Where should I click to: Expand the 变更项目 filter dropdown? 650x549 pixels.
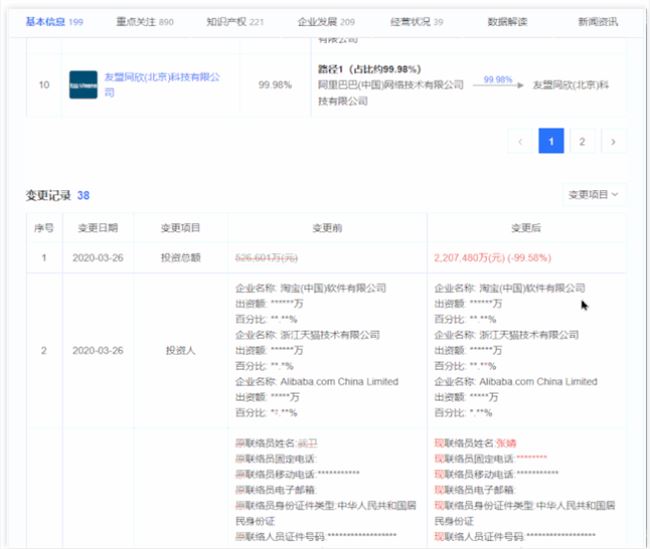(x=593, y=194)
